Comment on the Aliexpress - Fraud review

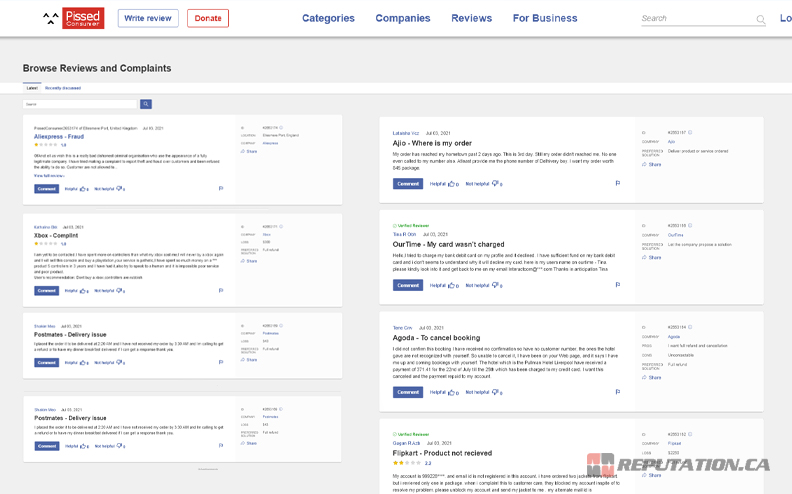coord(46,189)
